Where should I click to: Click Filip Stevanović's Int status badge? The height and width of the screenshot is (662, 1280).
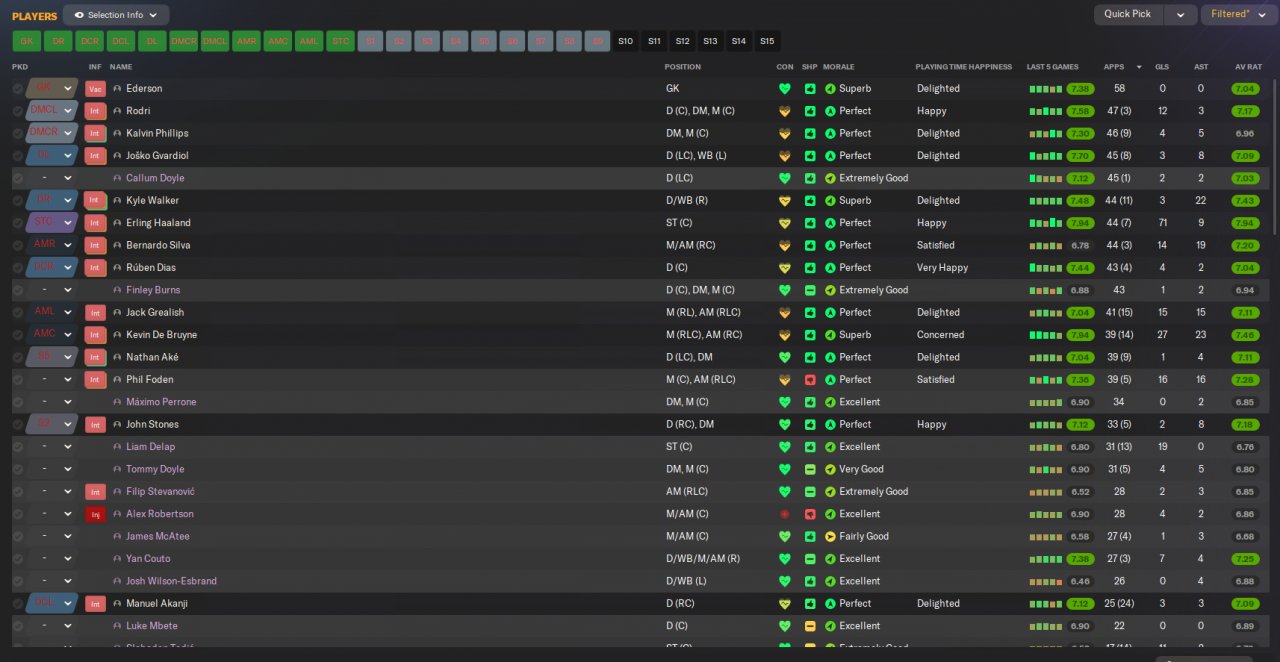[x=96, y=492]
